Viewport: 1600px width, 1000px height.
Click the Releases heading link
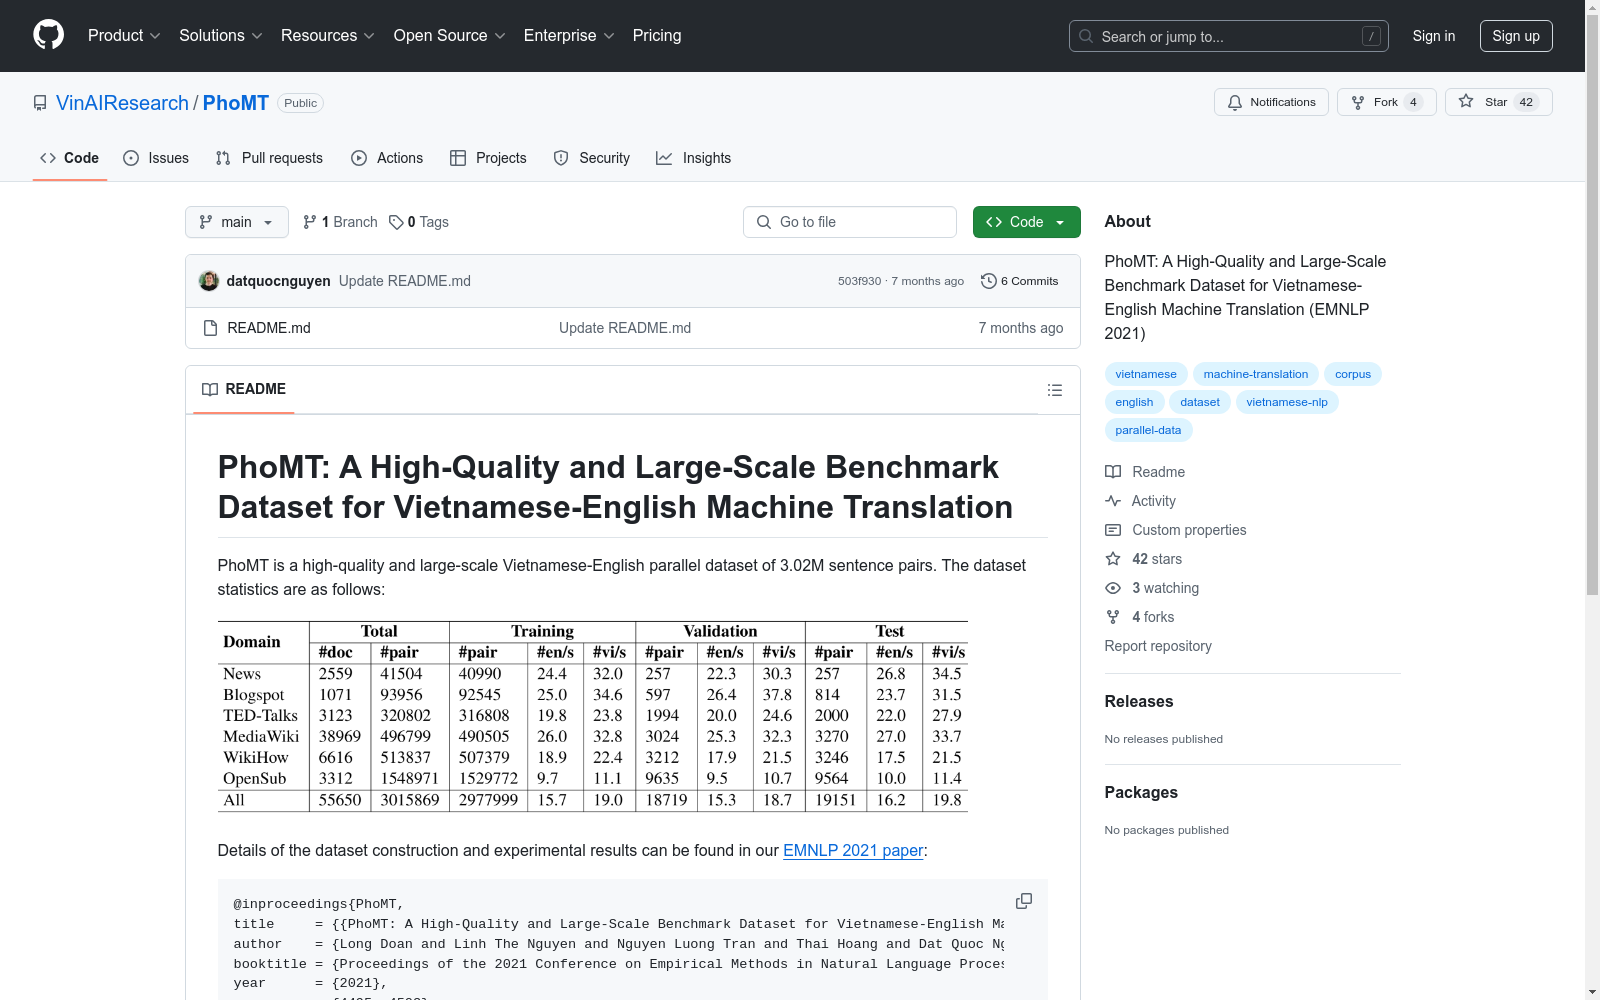coord(1139,701)
